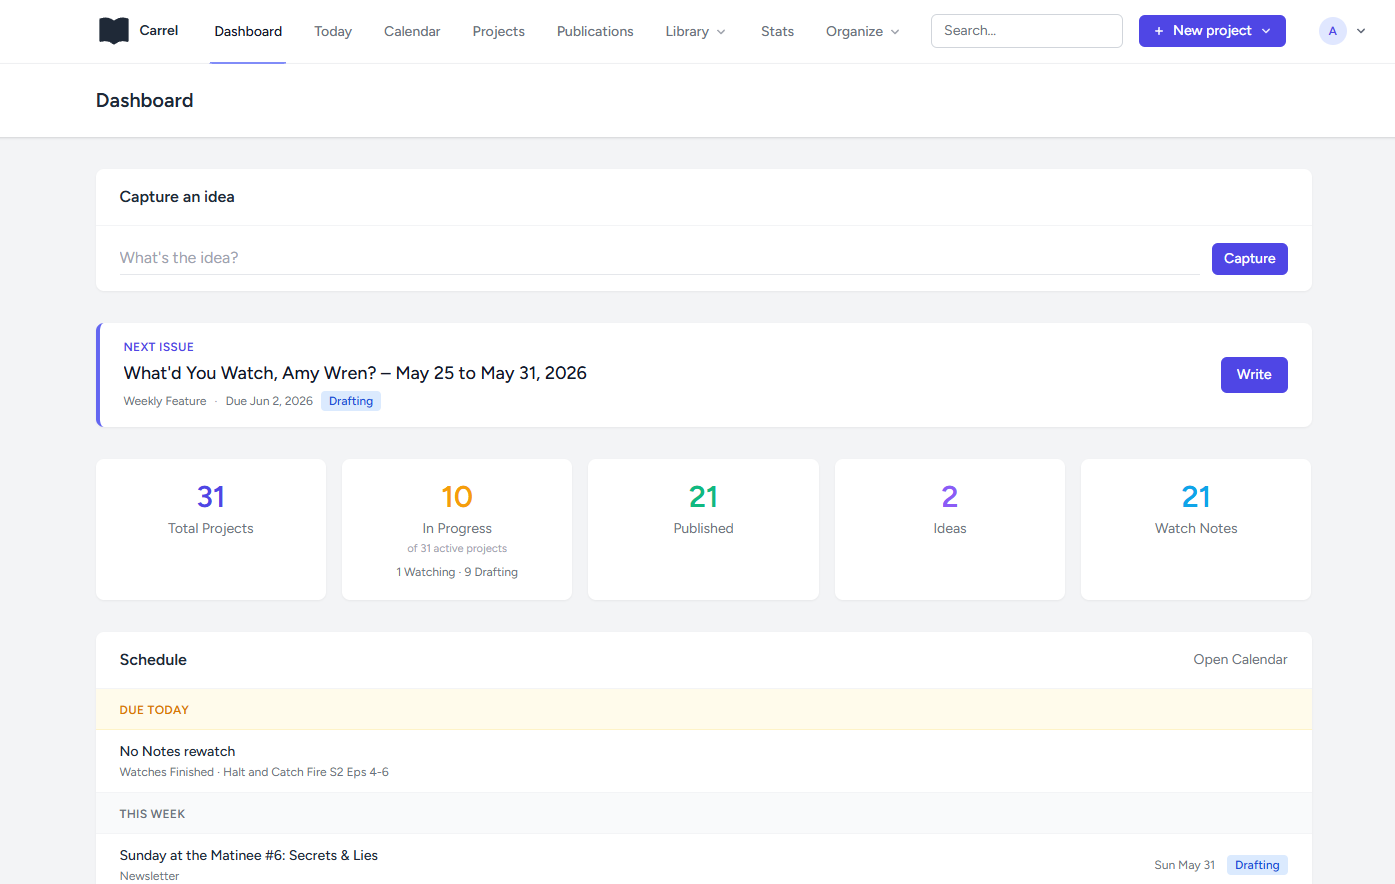Click the "Weekly Feature" label

click(165, 401)
